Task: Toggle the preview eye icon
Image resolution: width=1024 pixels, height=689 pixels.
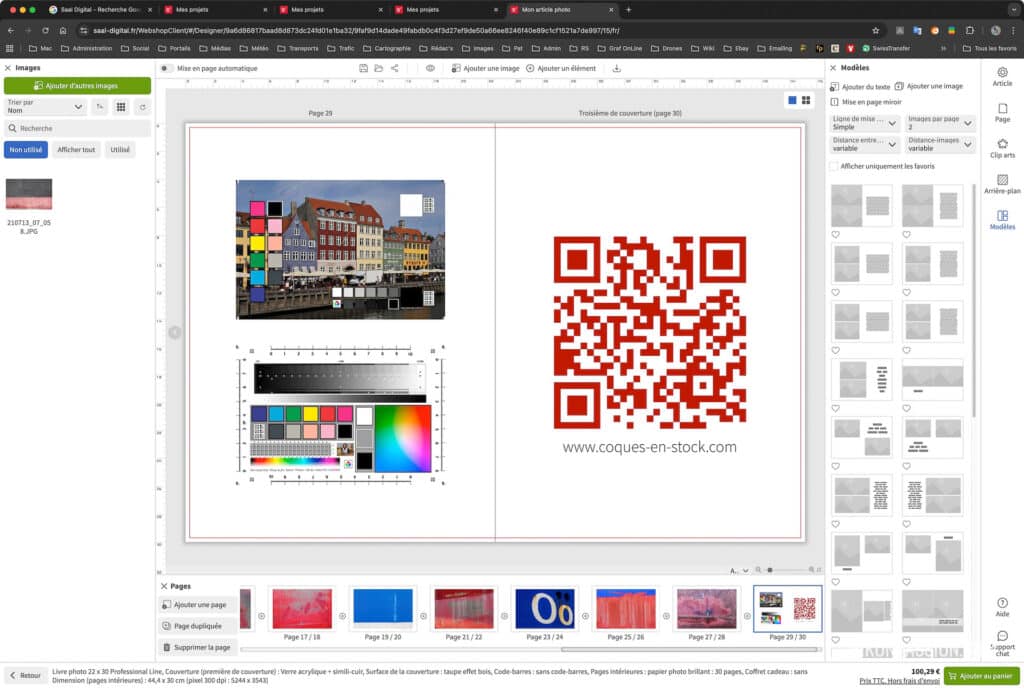Action: tap(430, 68)
